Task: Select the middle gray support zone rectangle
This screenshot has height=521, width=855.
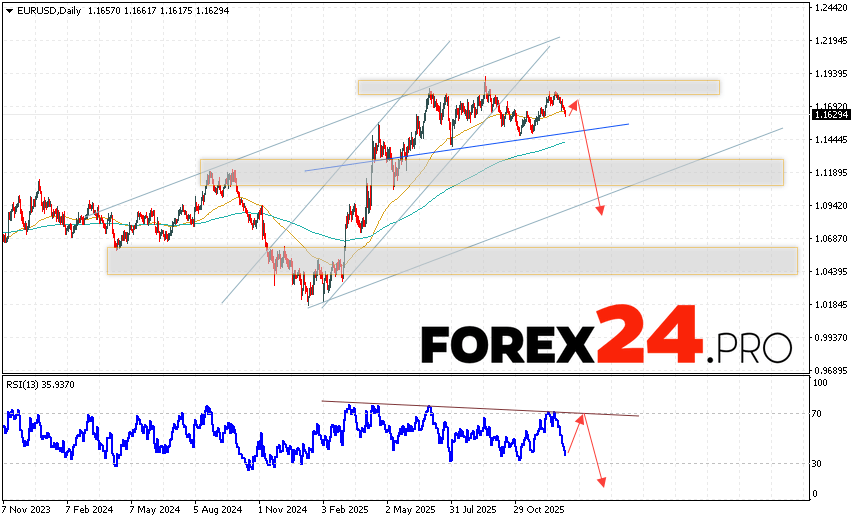Action: (x=490, y=172)
